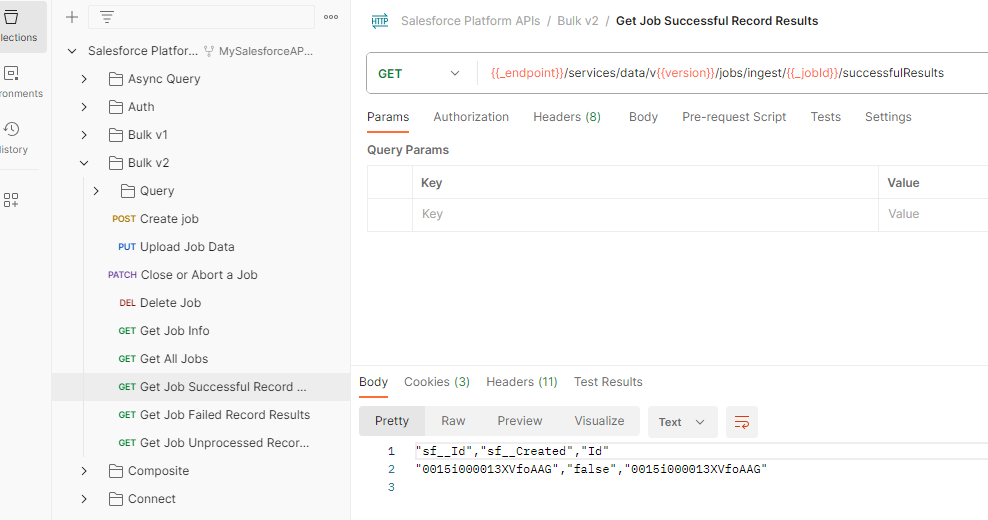Viewport: 988px width, 520px height.
Task: Click Bulk v2 in the breadcrumb
Action: (x=578, y=21)
